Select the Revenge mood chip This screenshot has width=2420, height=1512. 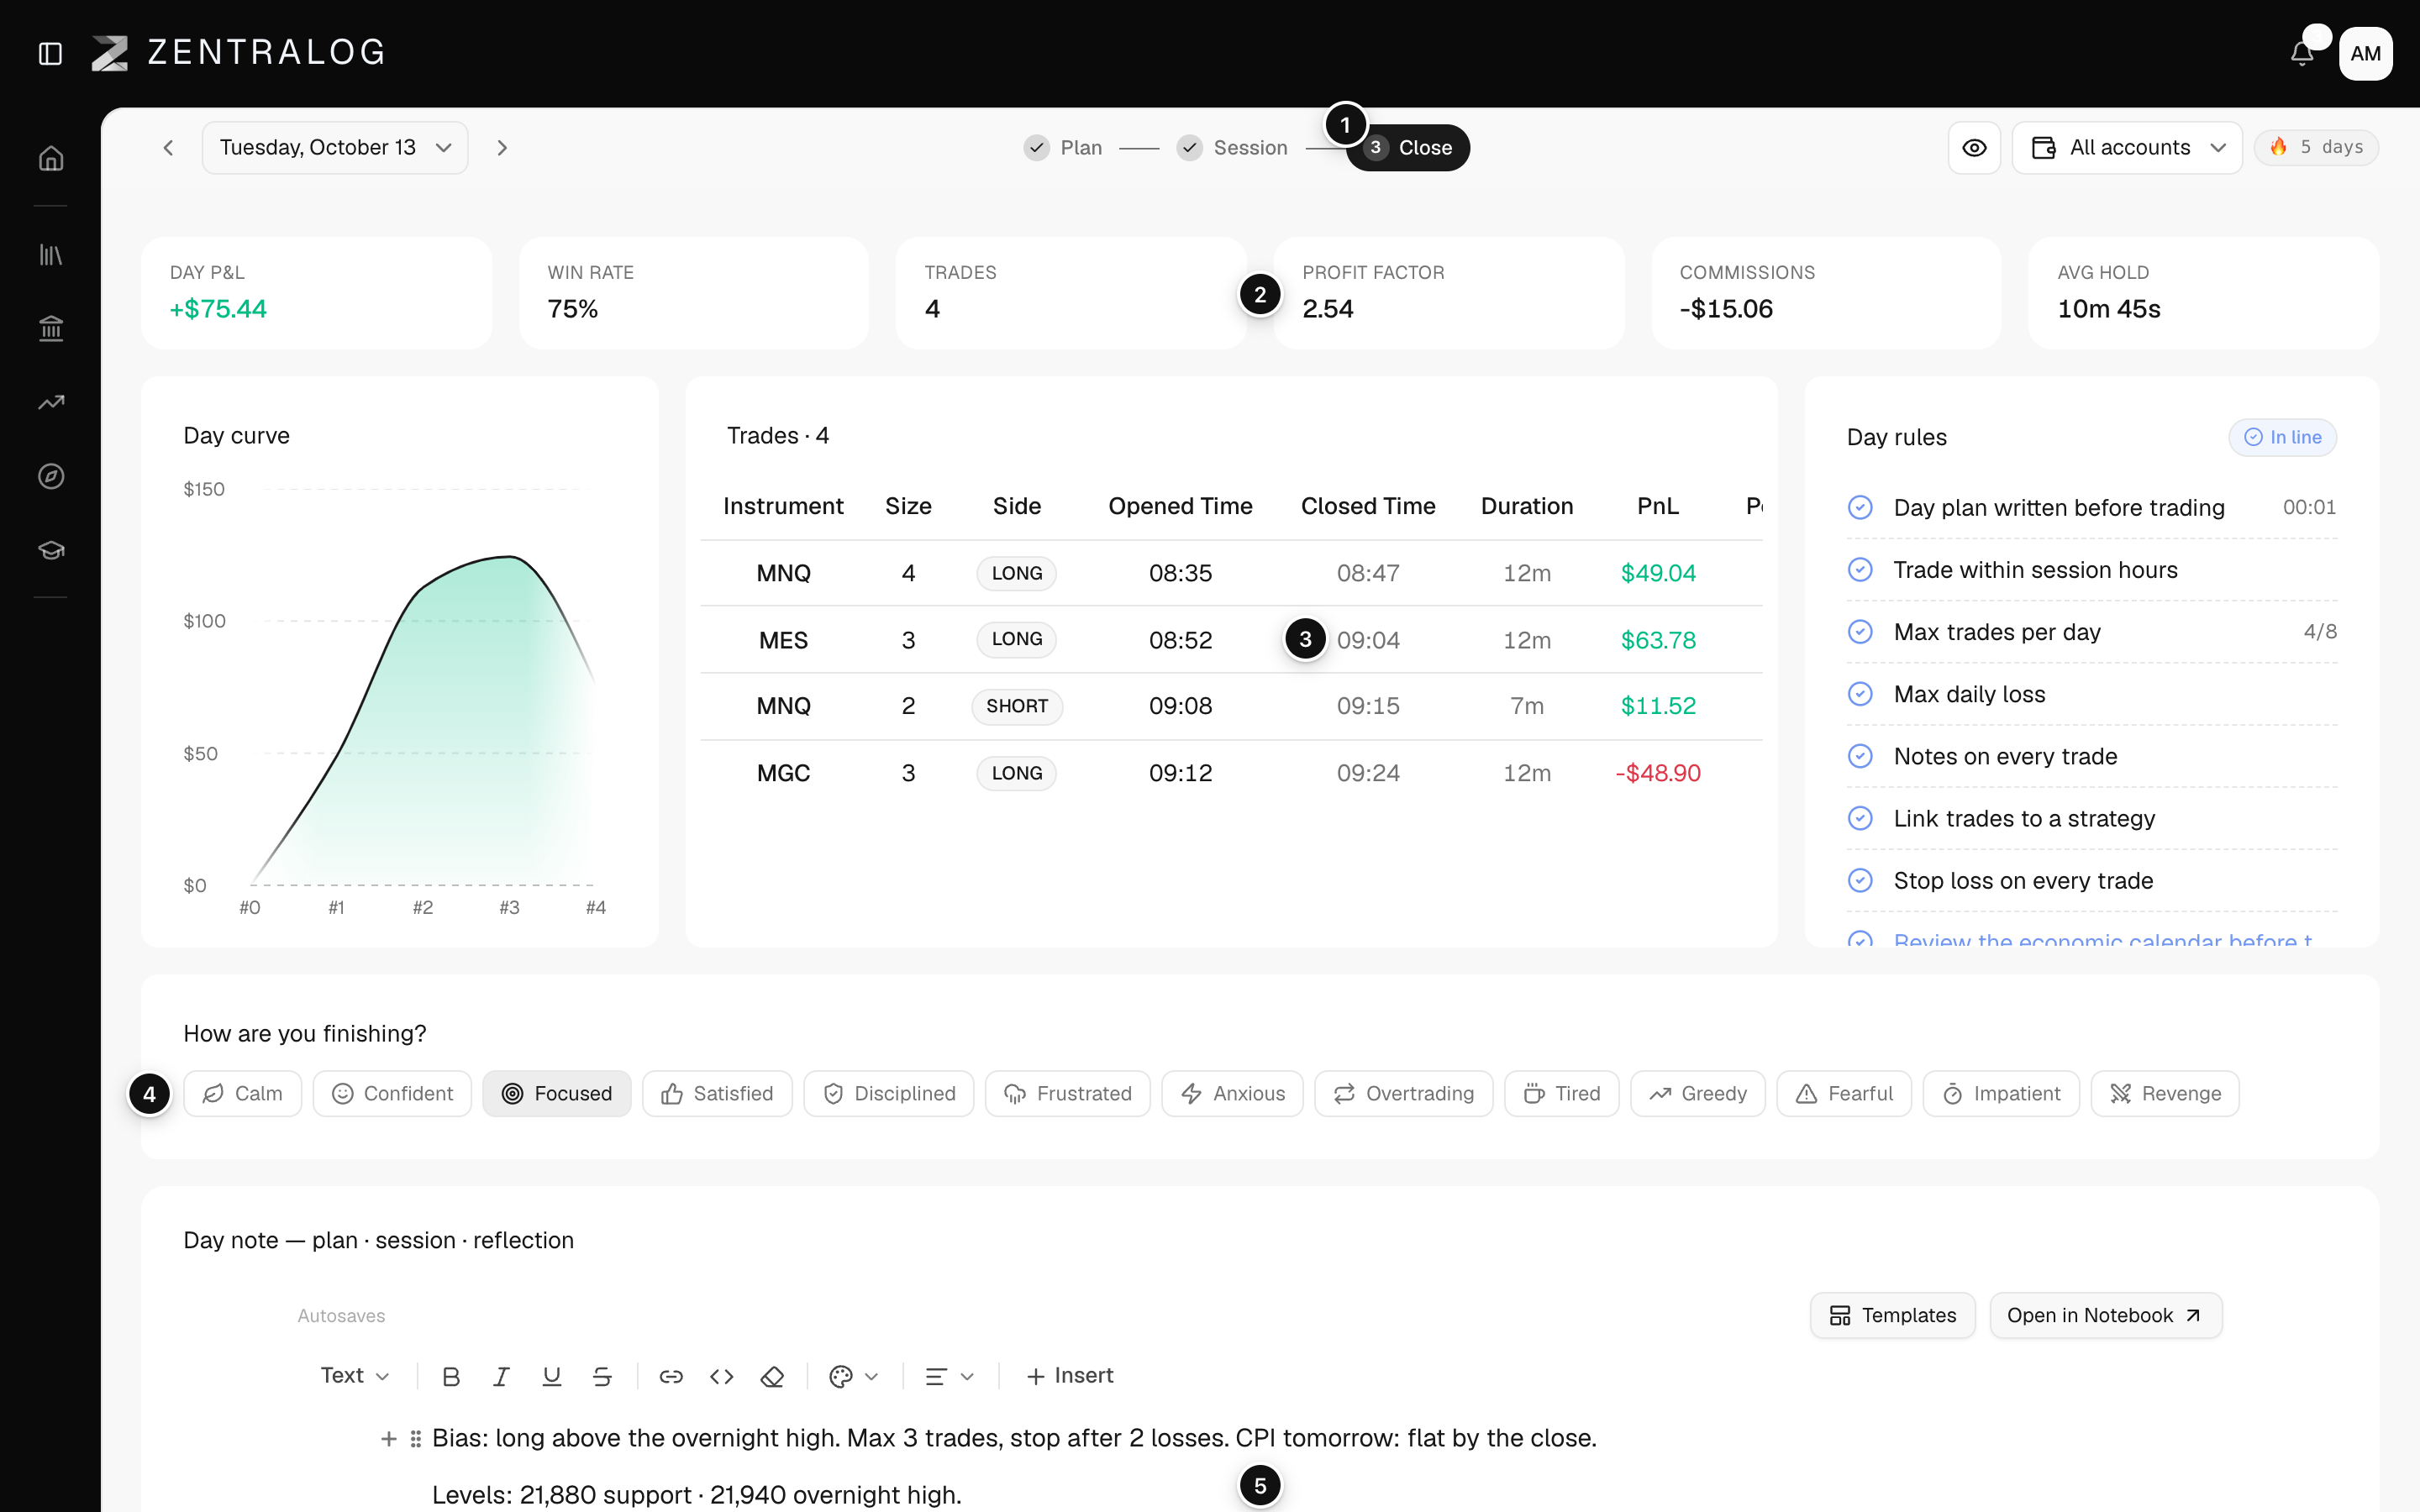[2164, 1093]
